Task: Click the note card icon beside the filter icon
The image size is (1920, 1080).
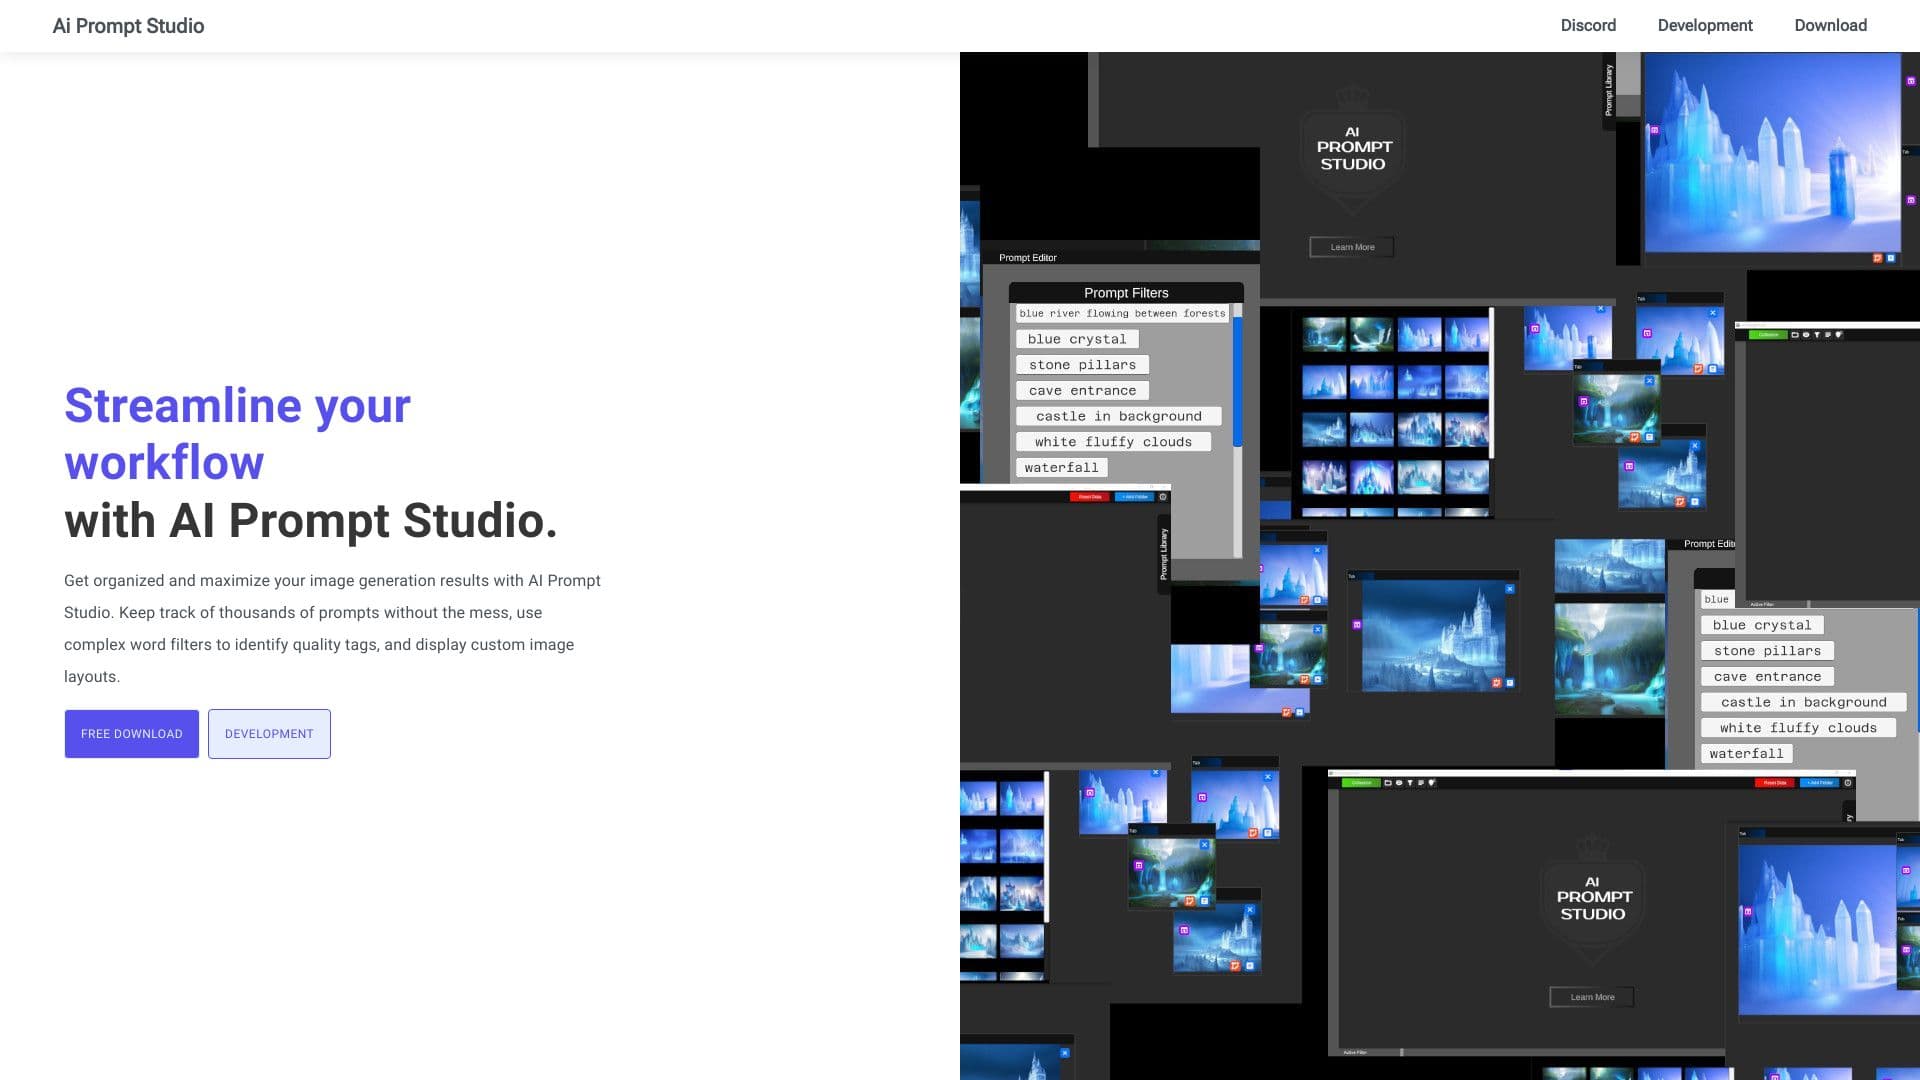Action: point(1421,783)
